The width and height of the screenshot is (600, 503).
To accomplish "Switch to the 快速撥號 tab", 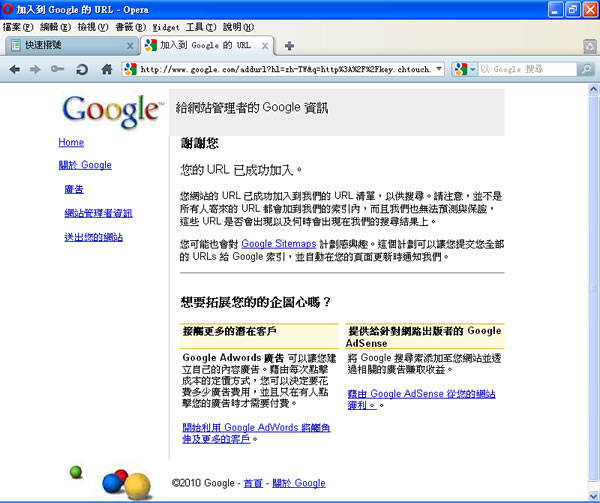I will tap(71, 46).
